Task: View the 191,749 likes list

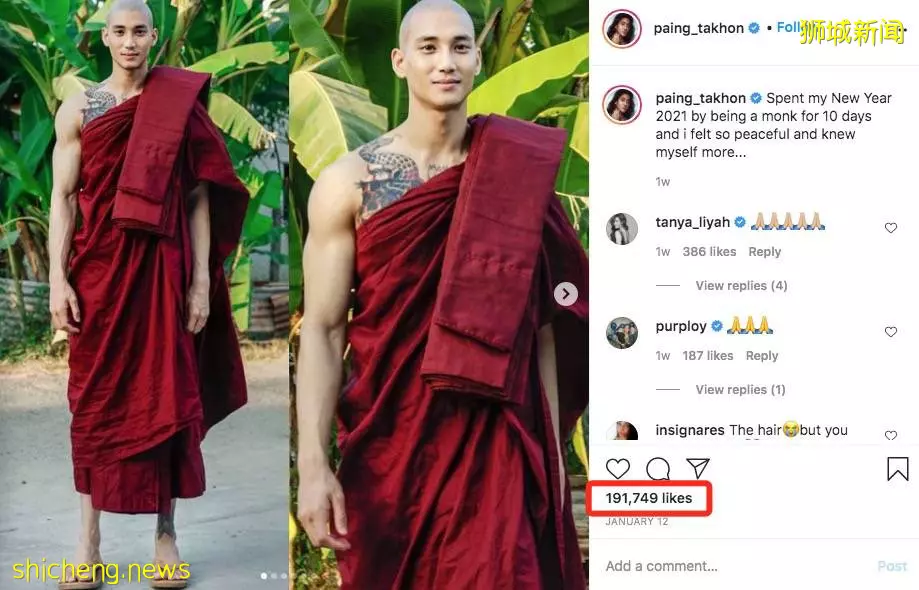Action: (649, 498)
